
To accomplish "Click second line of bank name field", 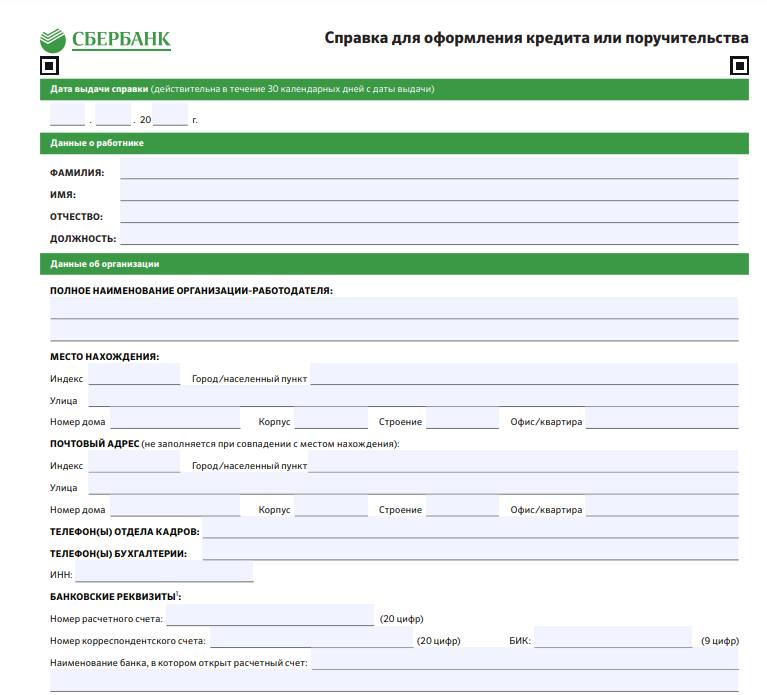I will (394, 681).
